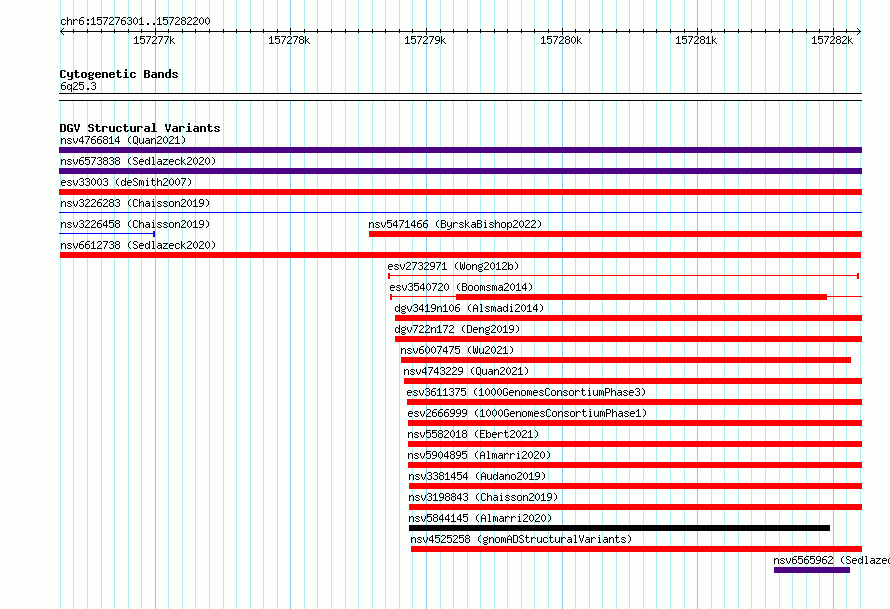Viewport: 890px width, 609px height.
Task: Select the nsv5582018 red variant bar
Action: click(635, 444)
